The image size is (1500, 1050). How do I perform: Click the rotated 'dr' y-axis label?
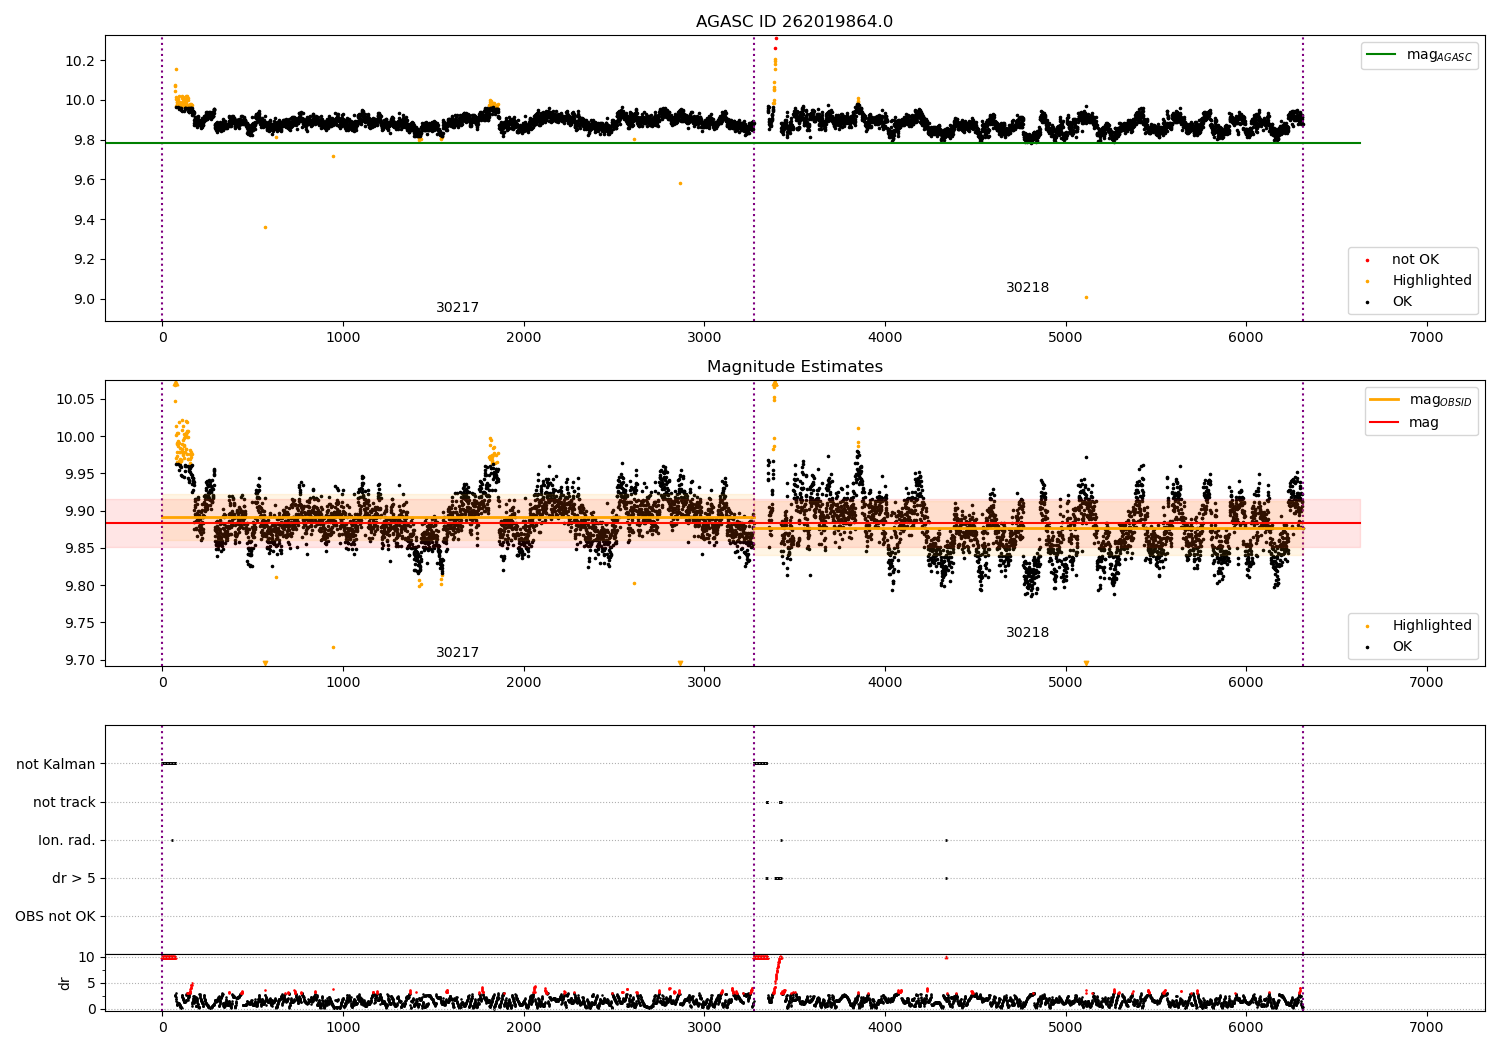click(x=65, y=983)
